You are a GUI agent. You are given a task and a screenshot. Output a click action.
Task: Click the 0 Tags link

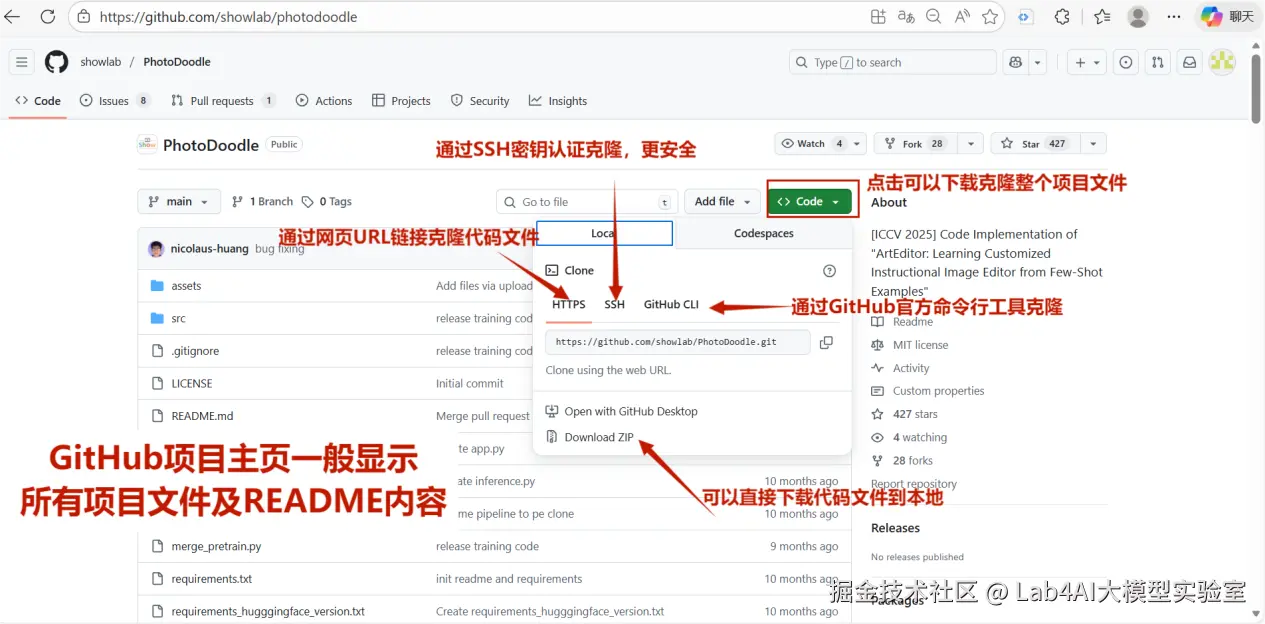(327, 201)
